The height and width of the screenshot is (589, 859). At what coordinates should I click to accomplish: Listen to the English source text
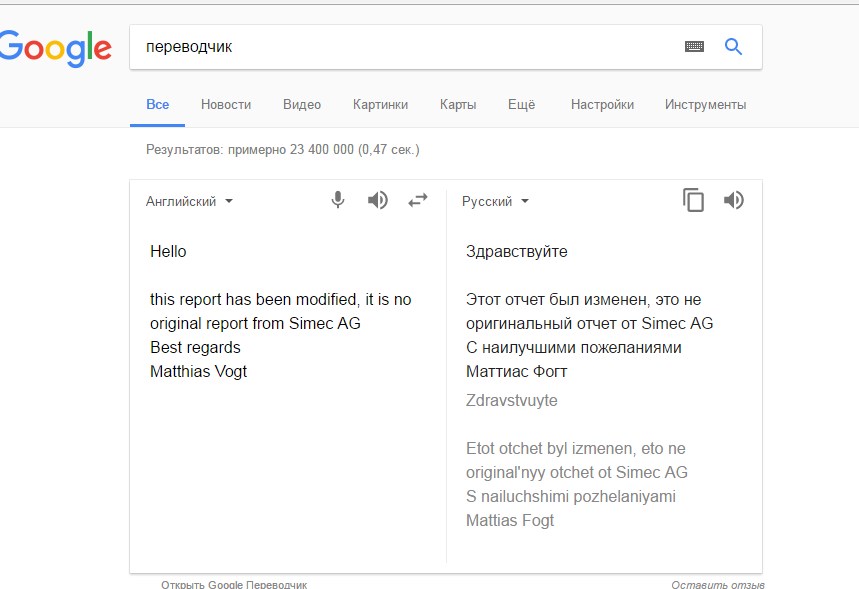[377, 200]
